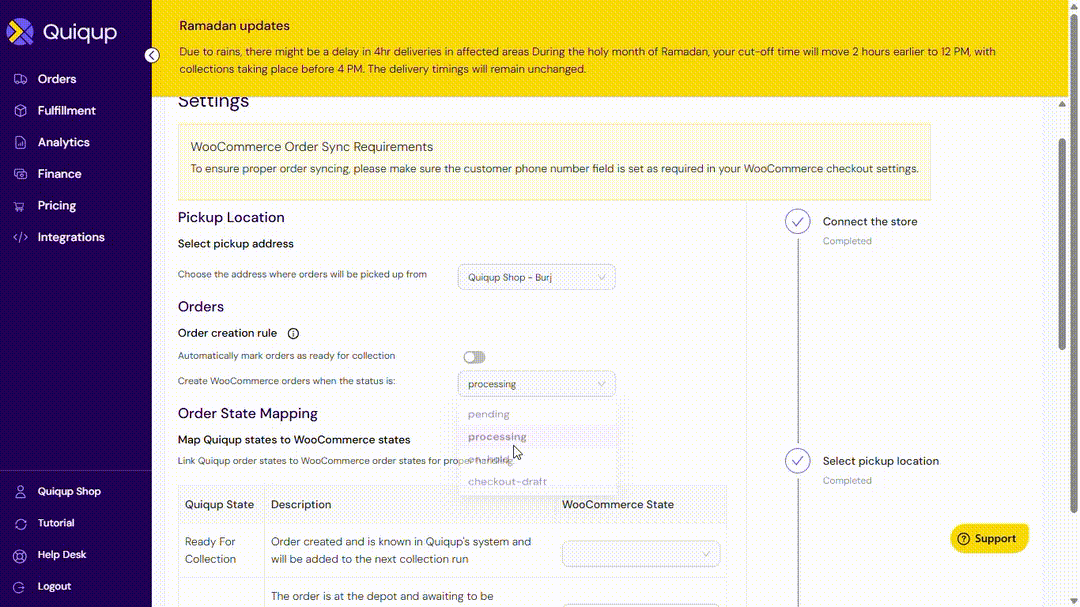Open the Pricing page
Screen dimensions: 1080x607
click(56, 206)
